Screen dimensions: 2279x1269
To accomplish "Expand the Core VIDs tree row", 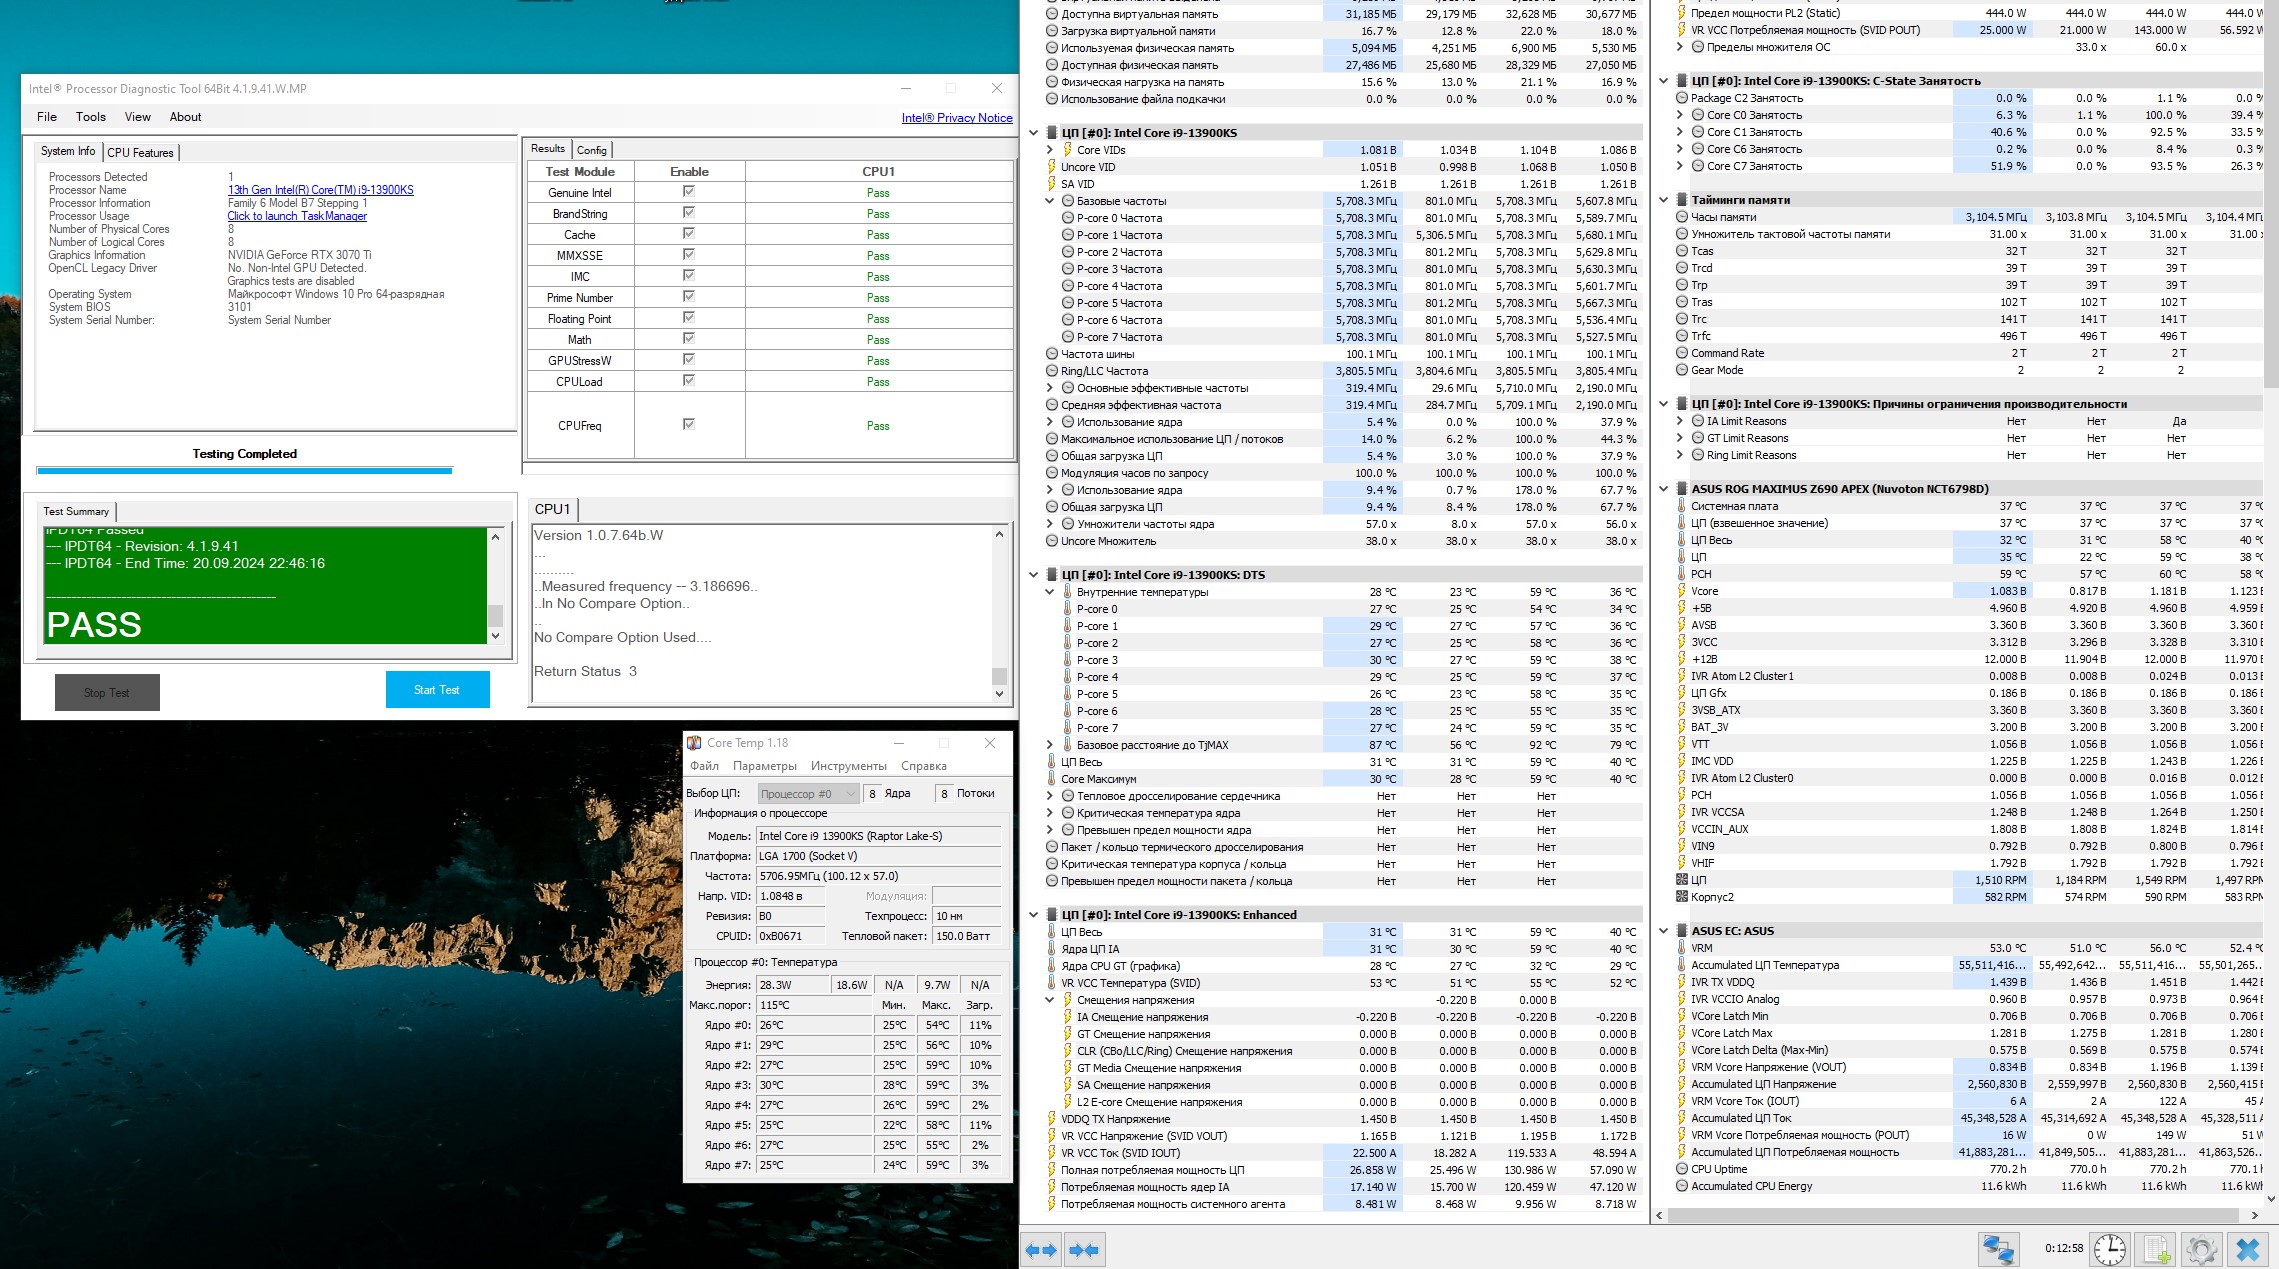I will click(1049, 150).
